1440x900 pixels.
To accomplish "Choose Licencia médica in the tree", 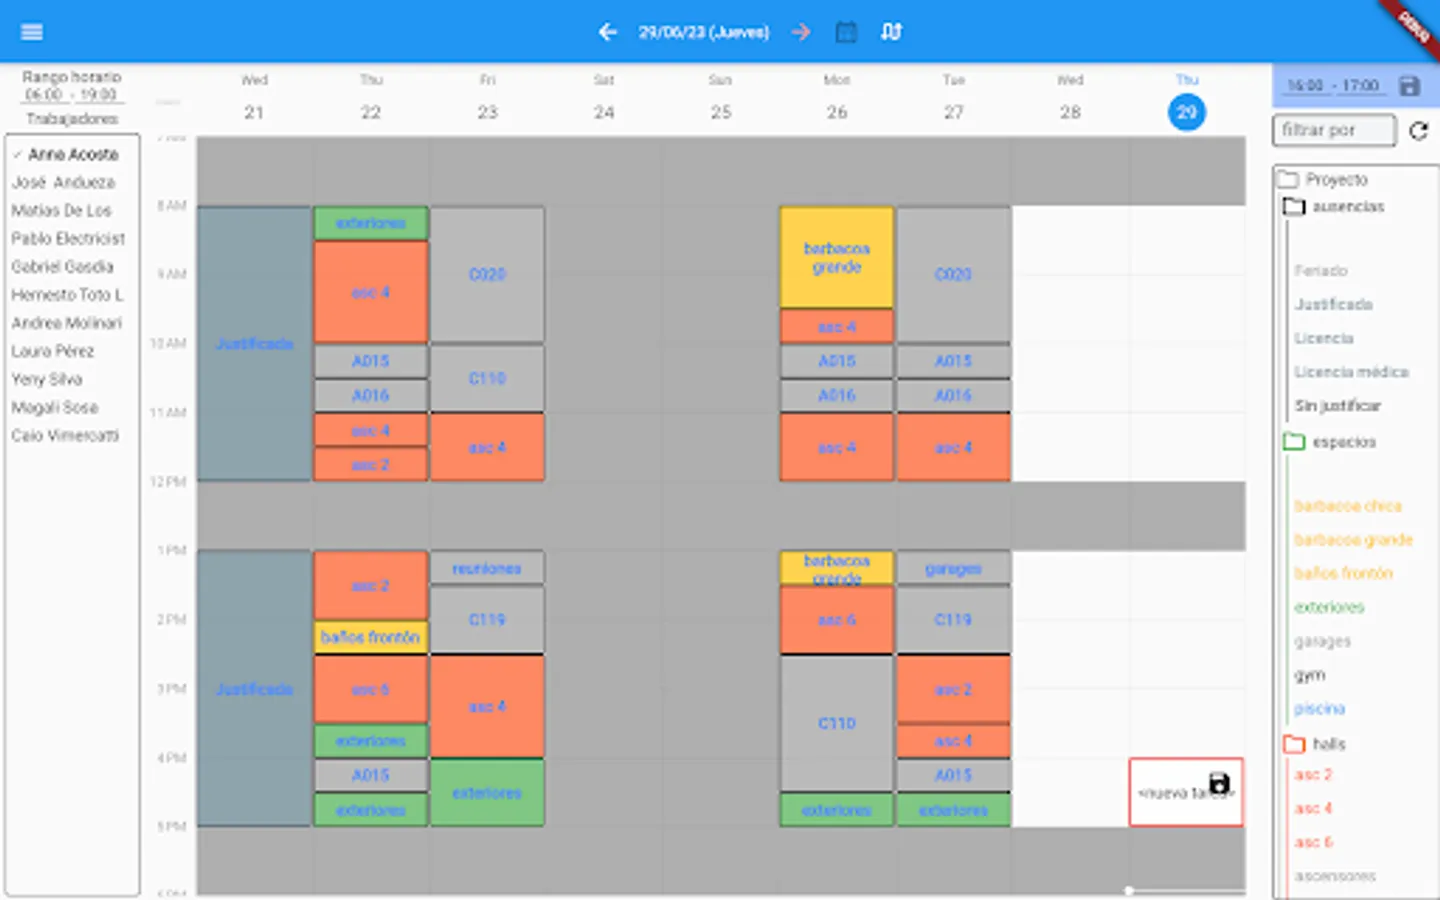I will click(1351, 372).
